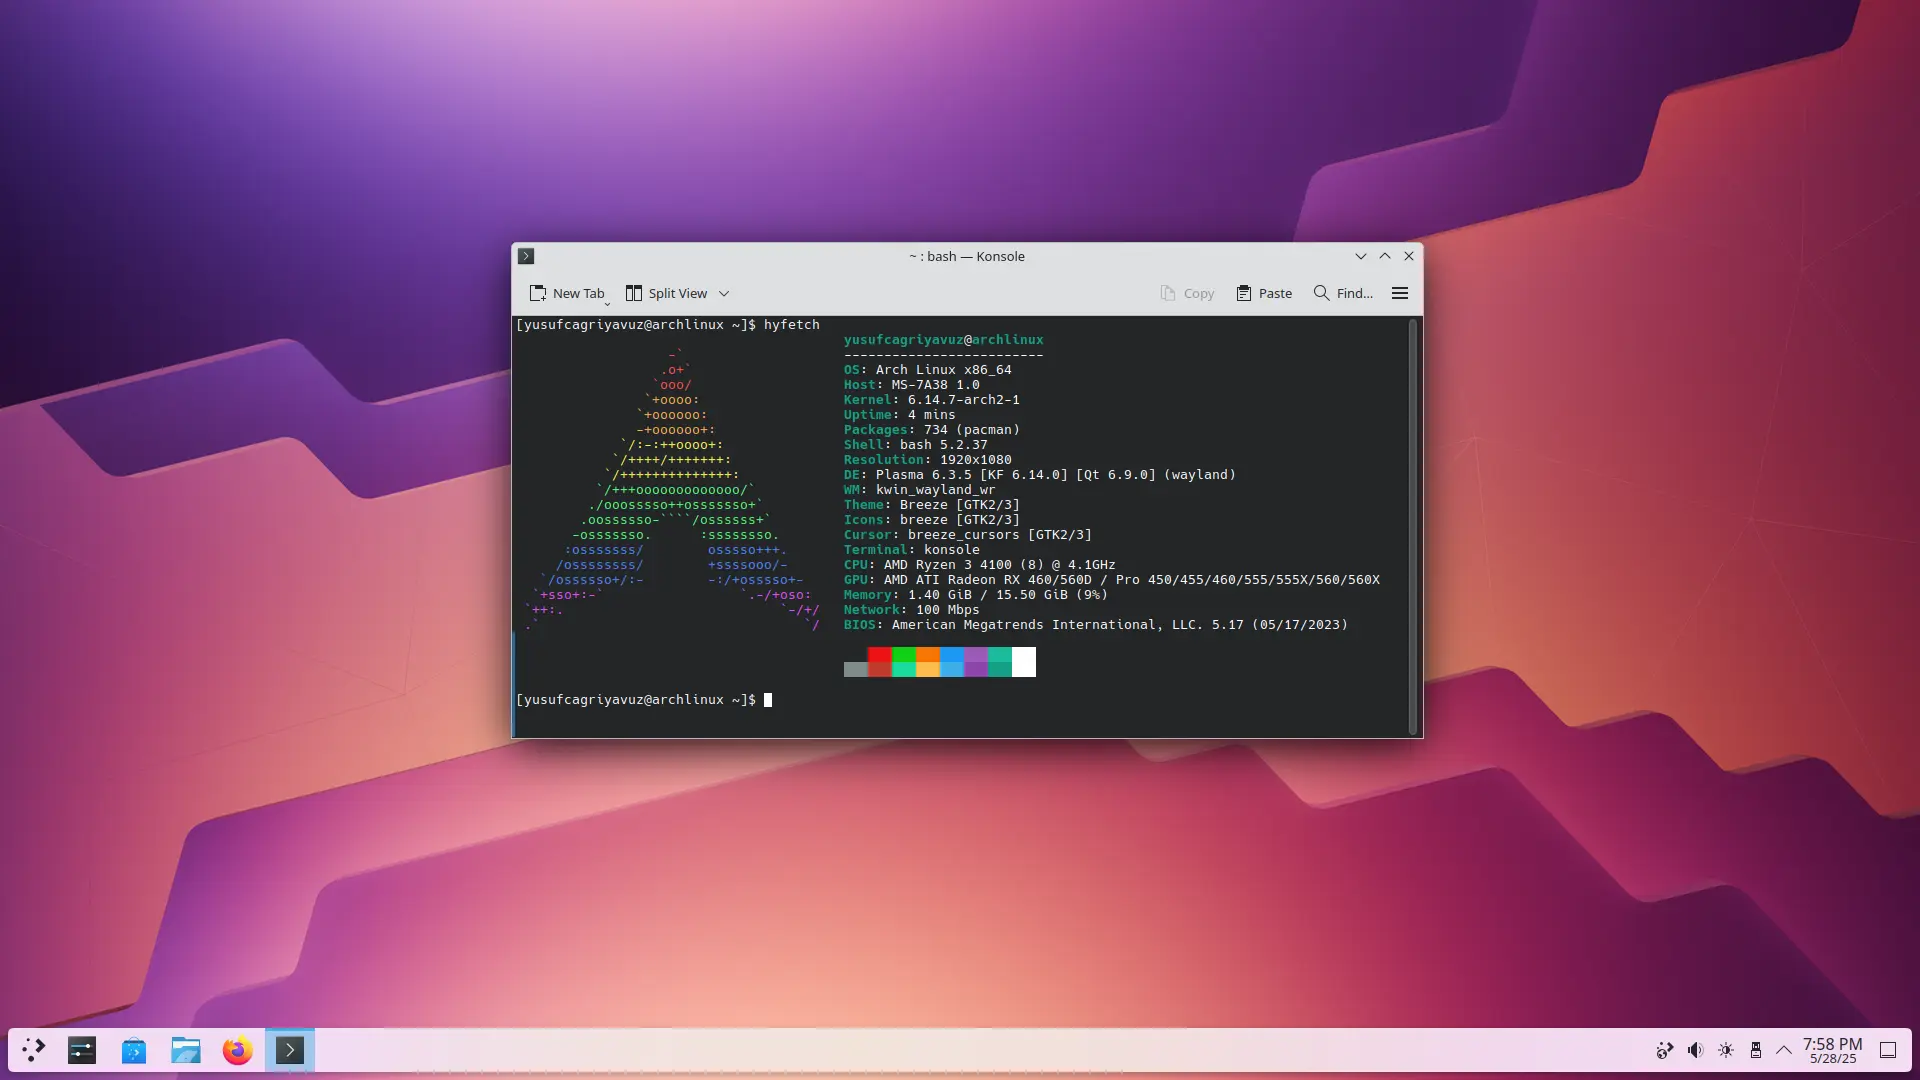Click the red color block in the terminal
Viewport: 1920px width, 1080px height.
(x=880, y=662)
